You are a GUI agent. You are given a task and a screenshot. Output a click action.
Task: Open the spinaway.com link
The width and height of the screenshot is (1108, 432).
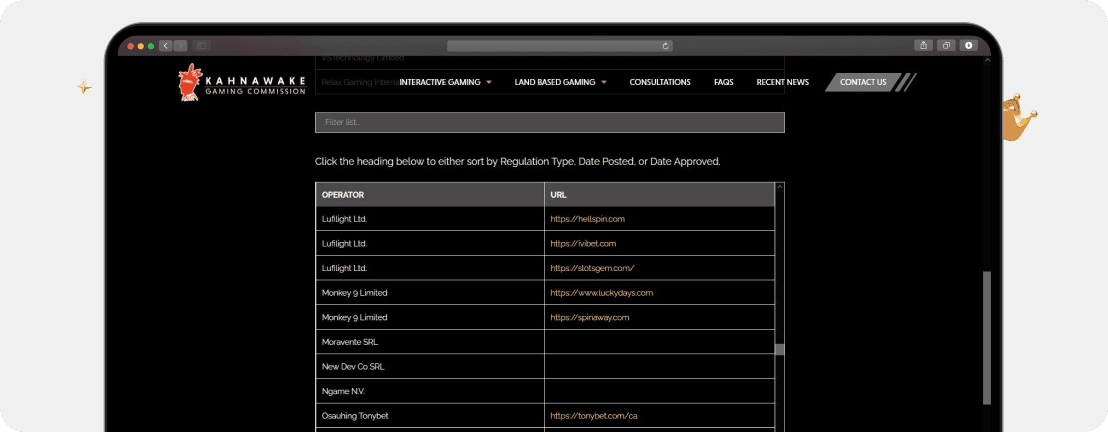pyautogui.click(x=589, y=317)
